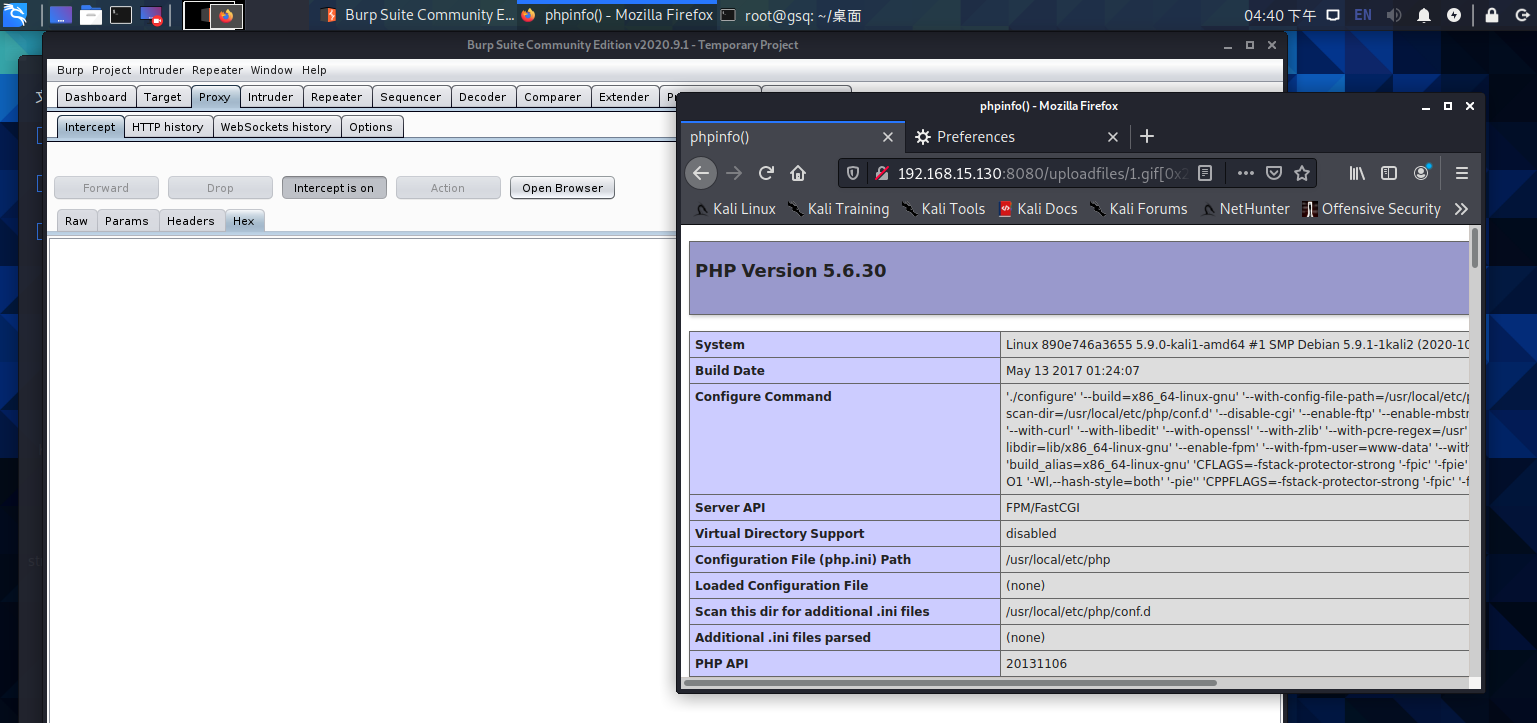This screenshot has width=1537, height=723.
Task: Open Proxy Options subtab
Action: coord(371,127)
